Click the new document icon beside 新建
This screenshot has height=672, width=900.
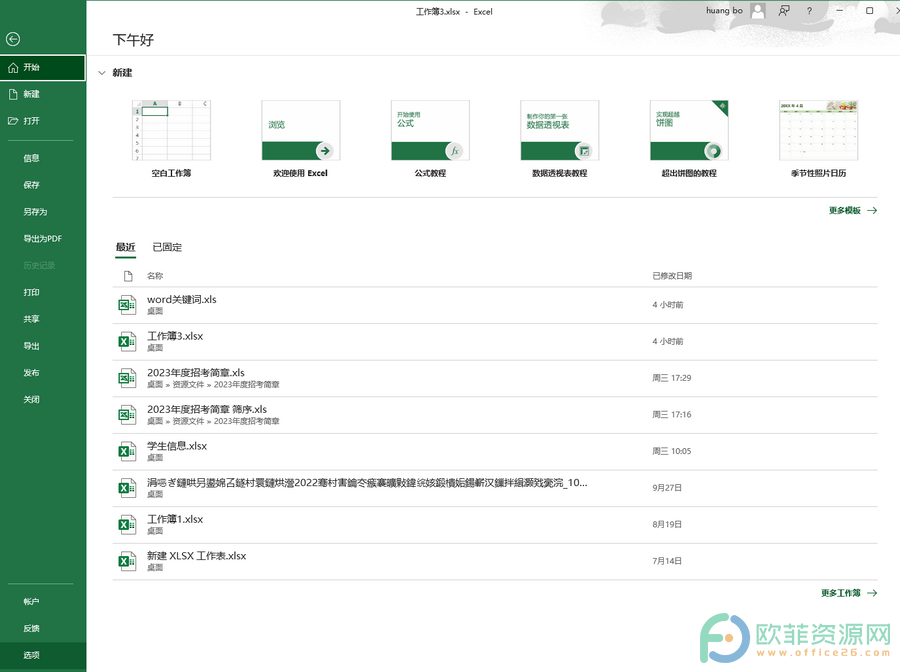[13, 94]
